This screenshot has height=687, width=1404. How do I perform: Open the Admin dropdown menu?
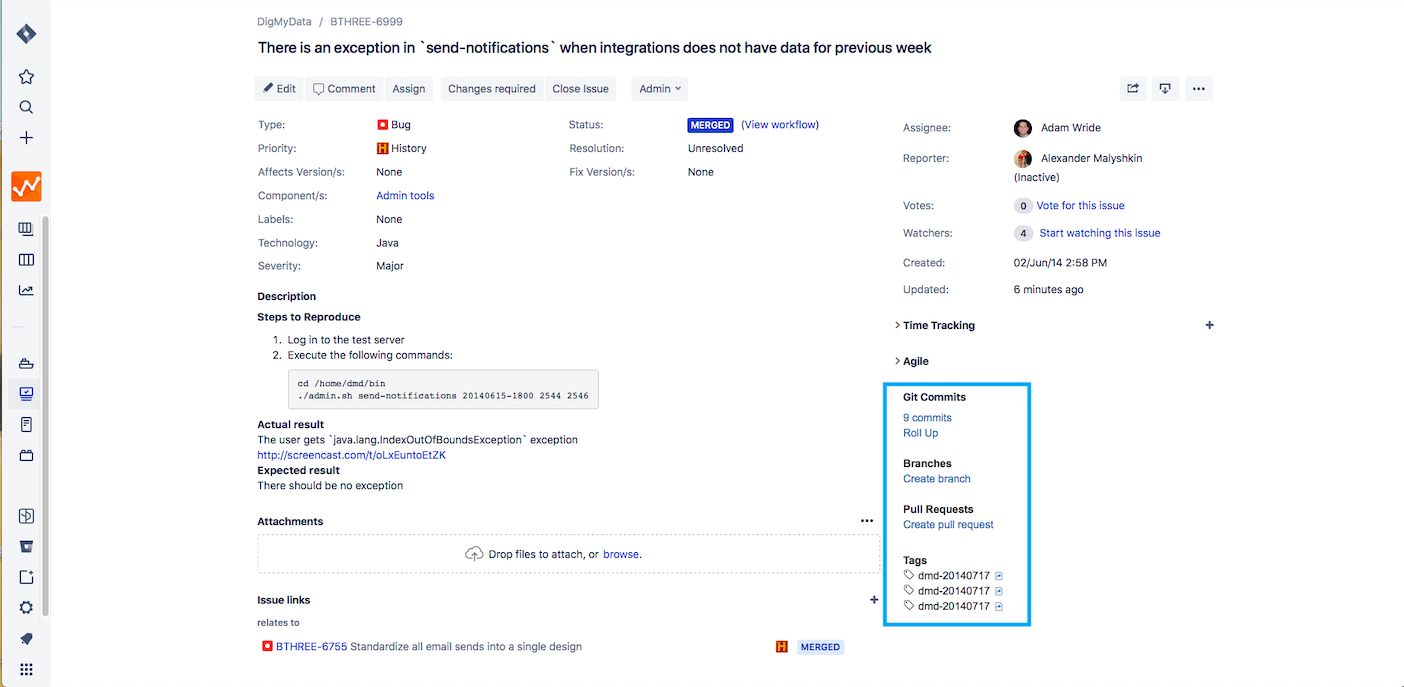click(x=660, y=89)
